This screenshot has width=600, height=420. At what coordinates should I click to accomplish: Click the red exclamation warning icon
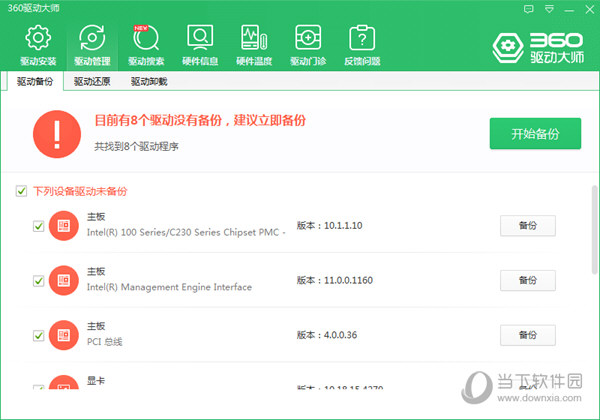pyautogui.click(x=57, y=134)
